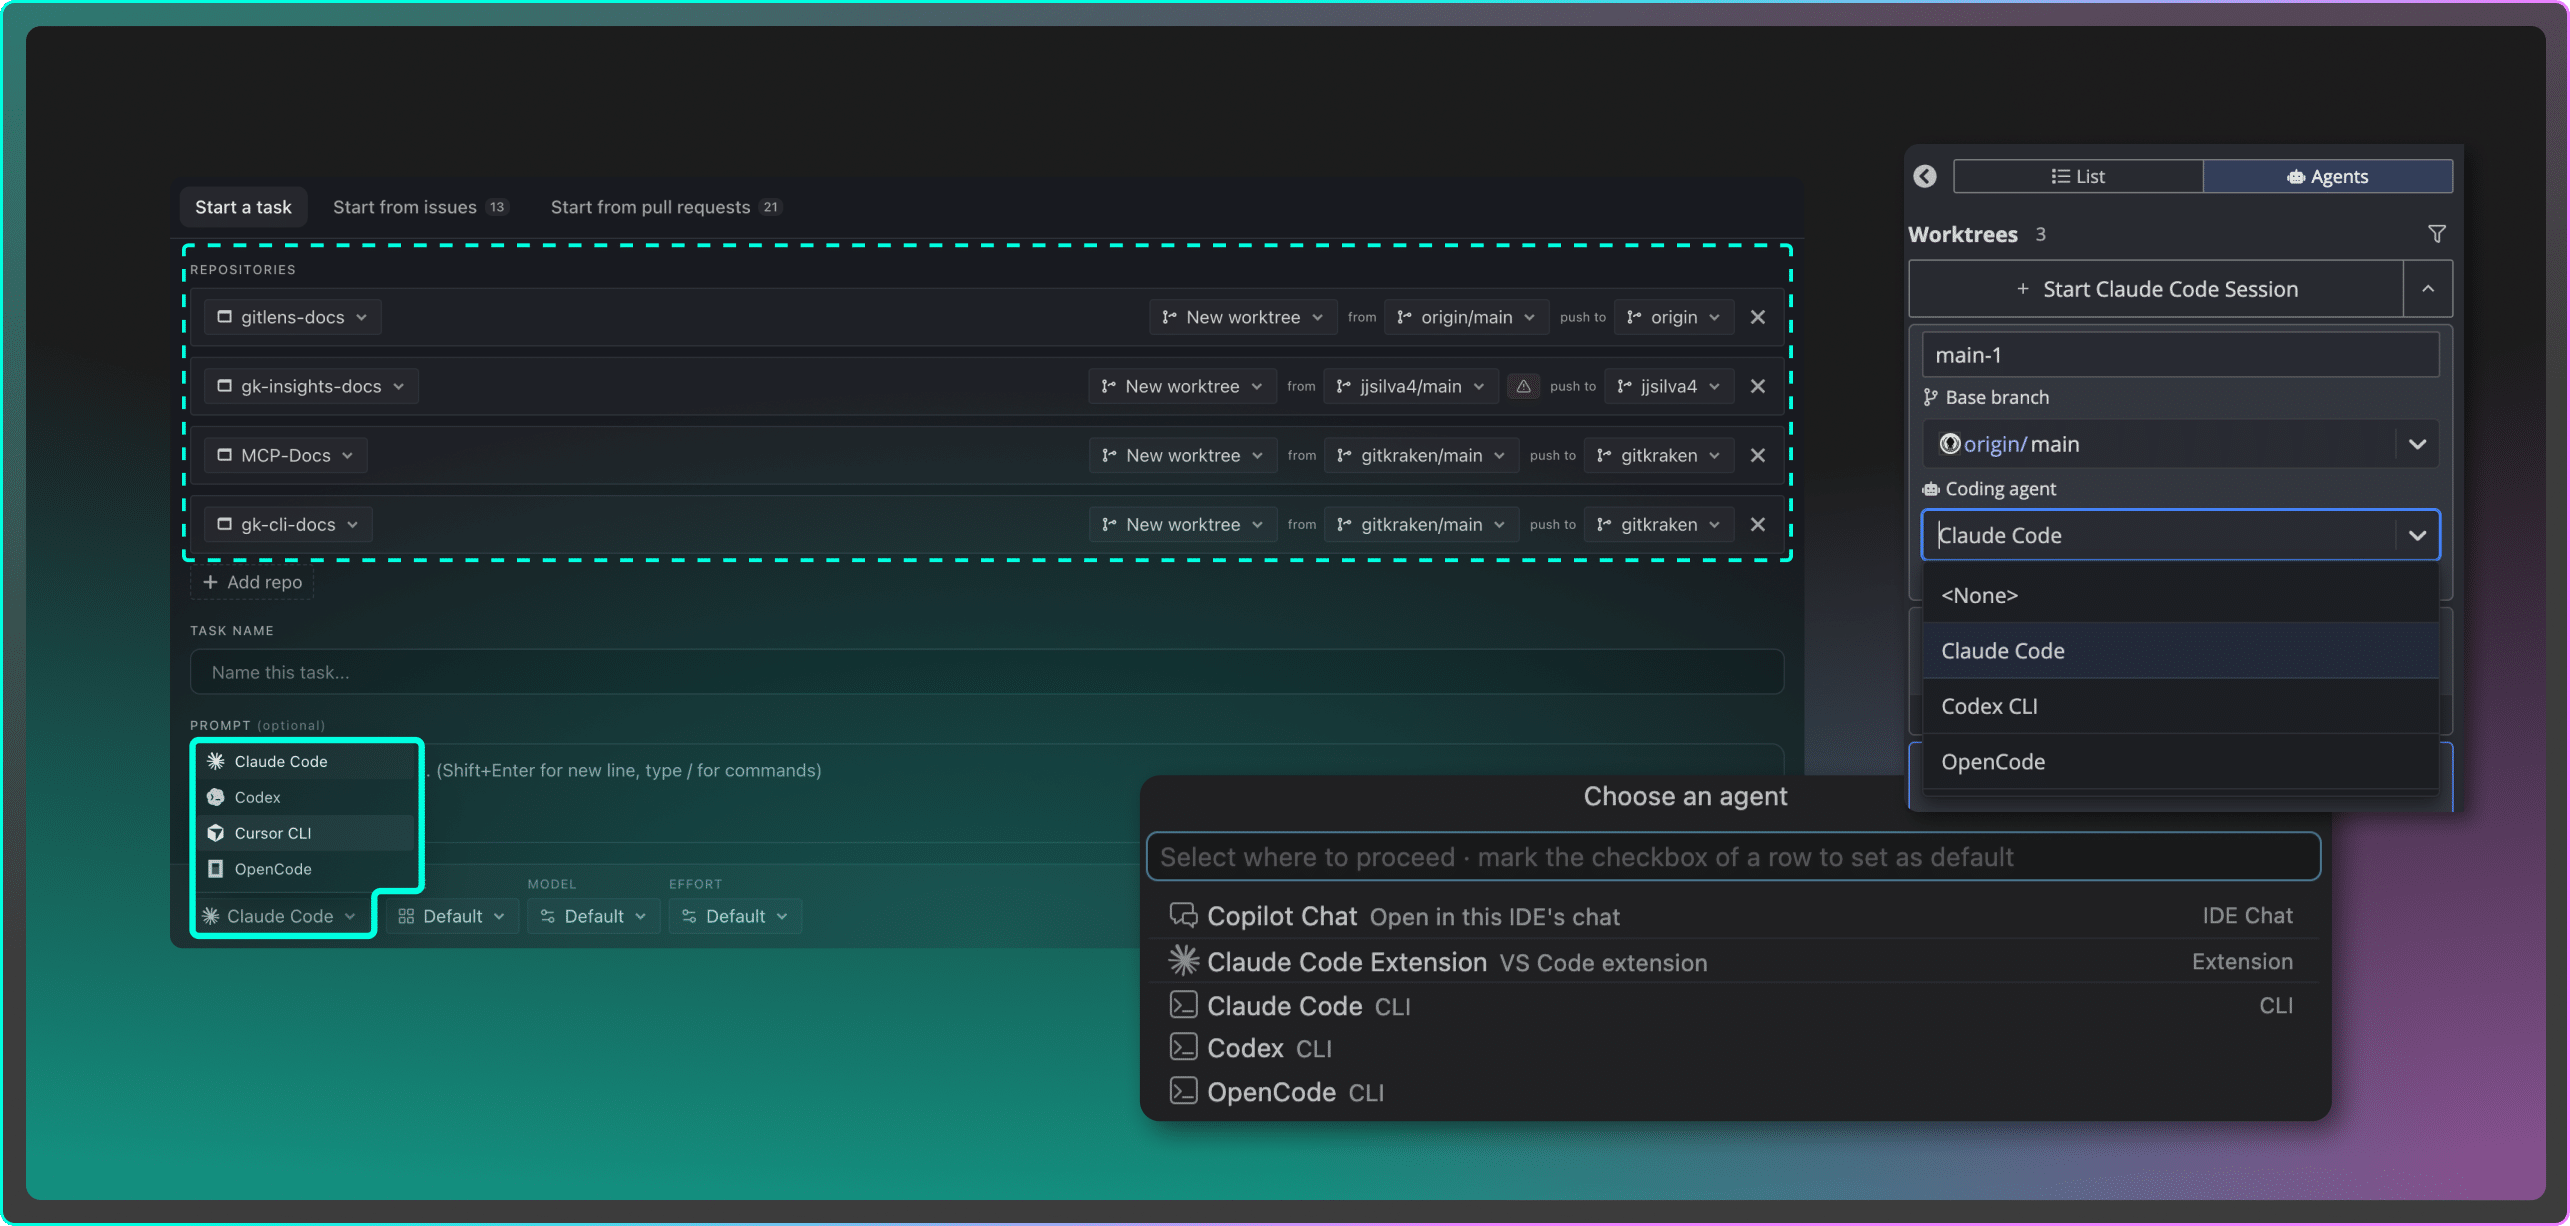Open New worktree dropdown in gk-insights-docs row
The width and height of the screenshot is (2570, 1226).
[1182, 386]
